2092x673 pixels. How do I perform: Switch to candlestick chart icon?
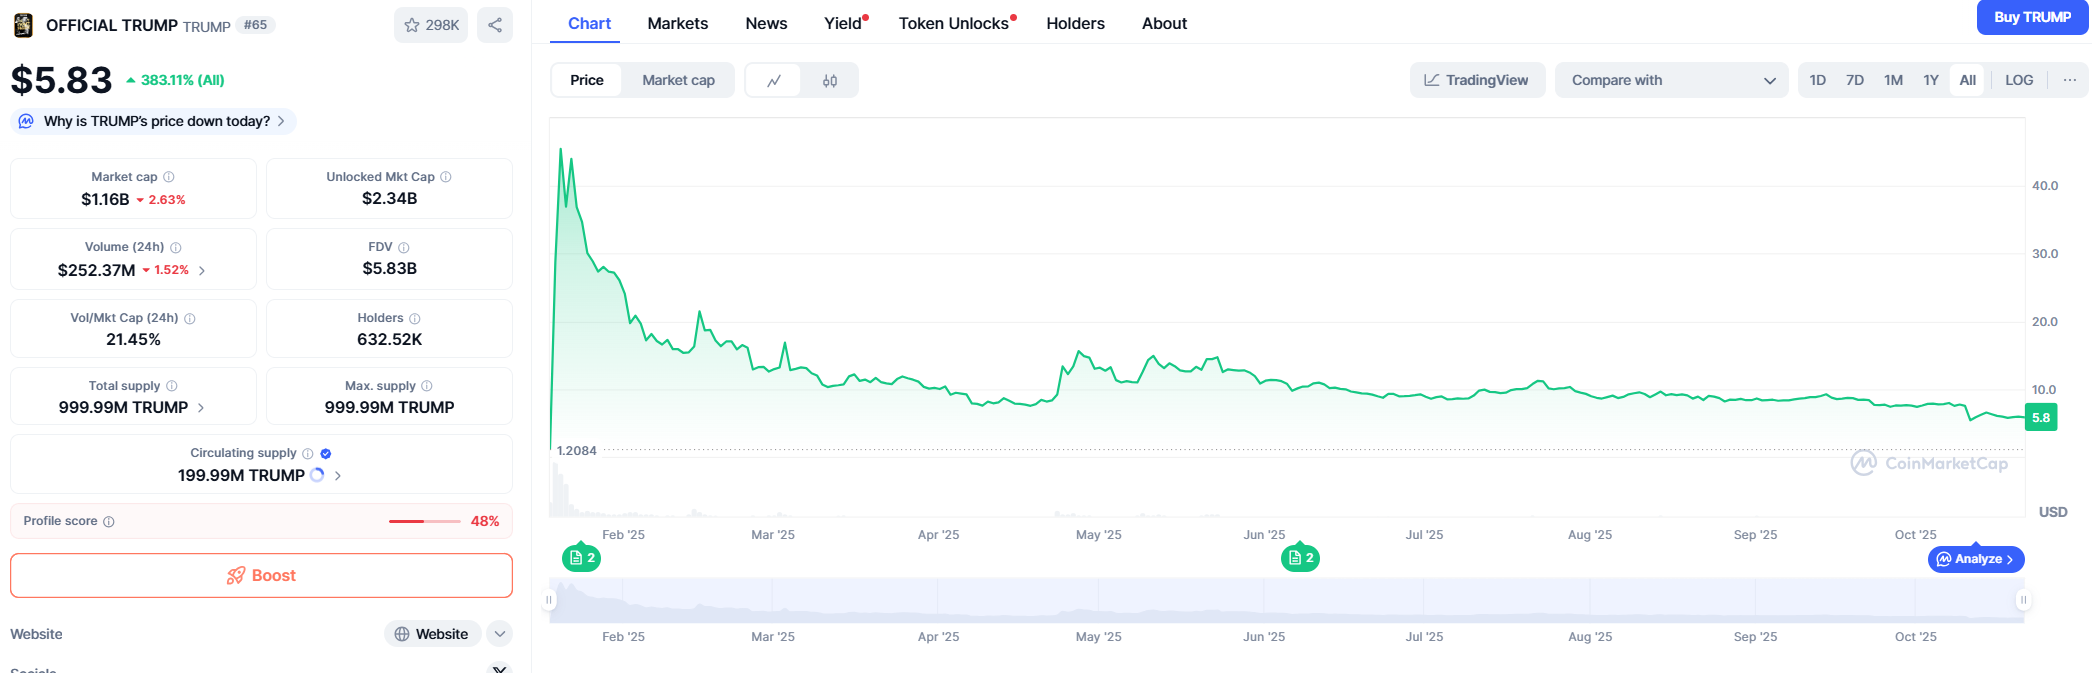click(830, 81)
